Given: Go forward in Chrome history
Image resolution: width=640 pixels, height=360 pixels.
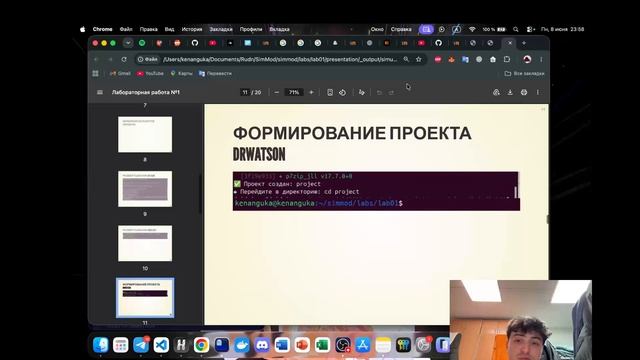Looking at the screenshot, I should pyautogui.click(x=110, y=59).
